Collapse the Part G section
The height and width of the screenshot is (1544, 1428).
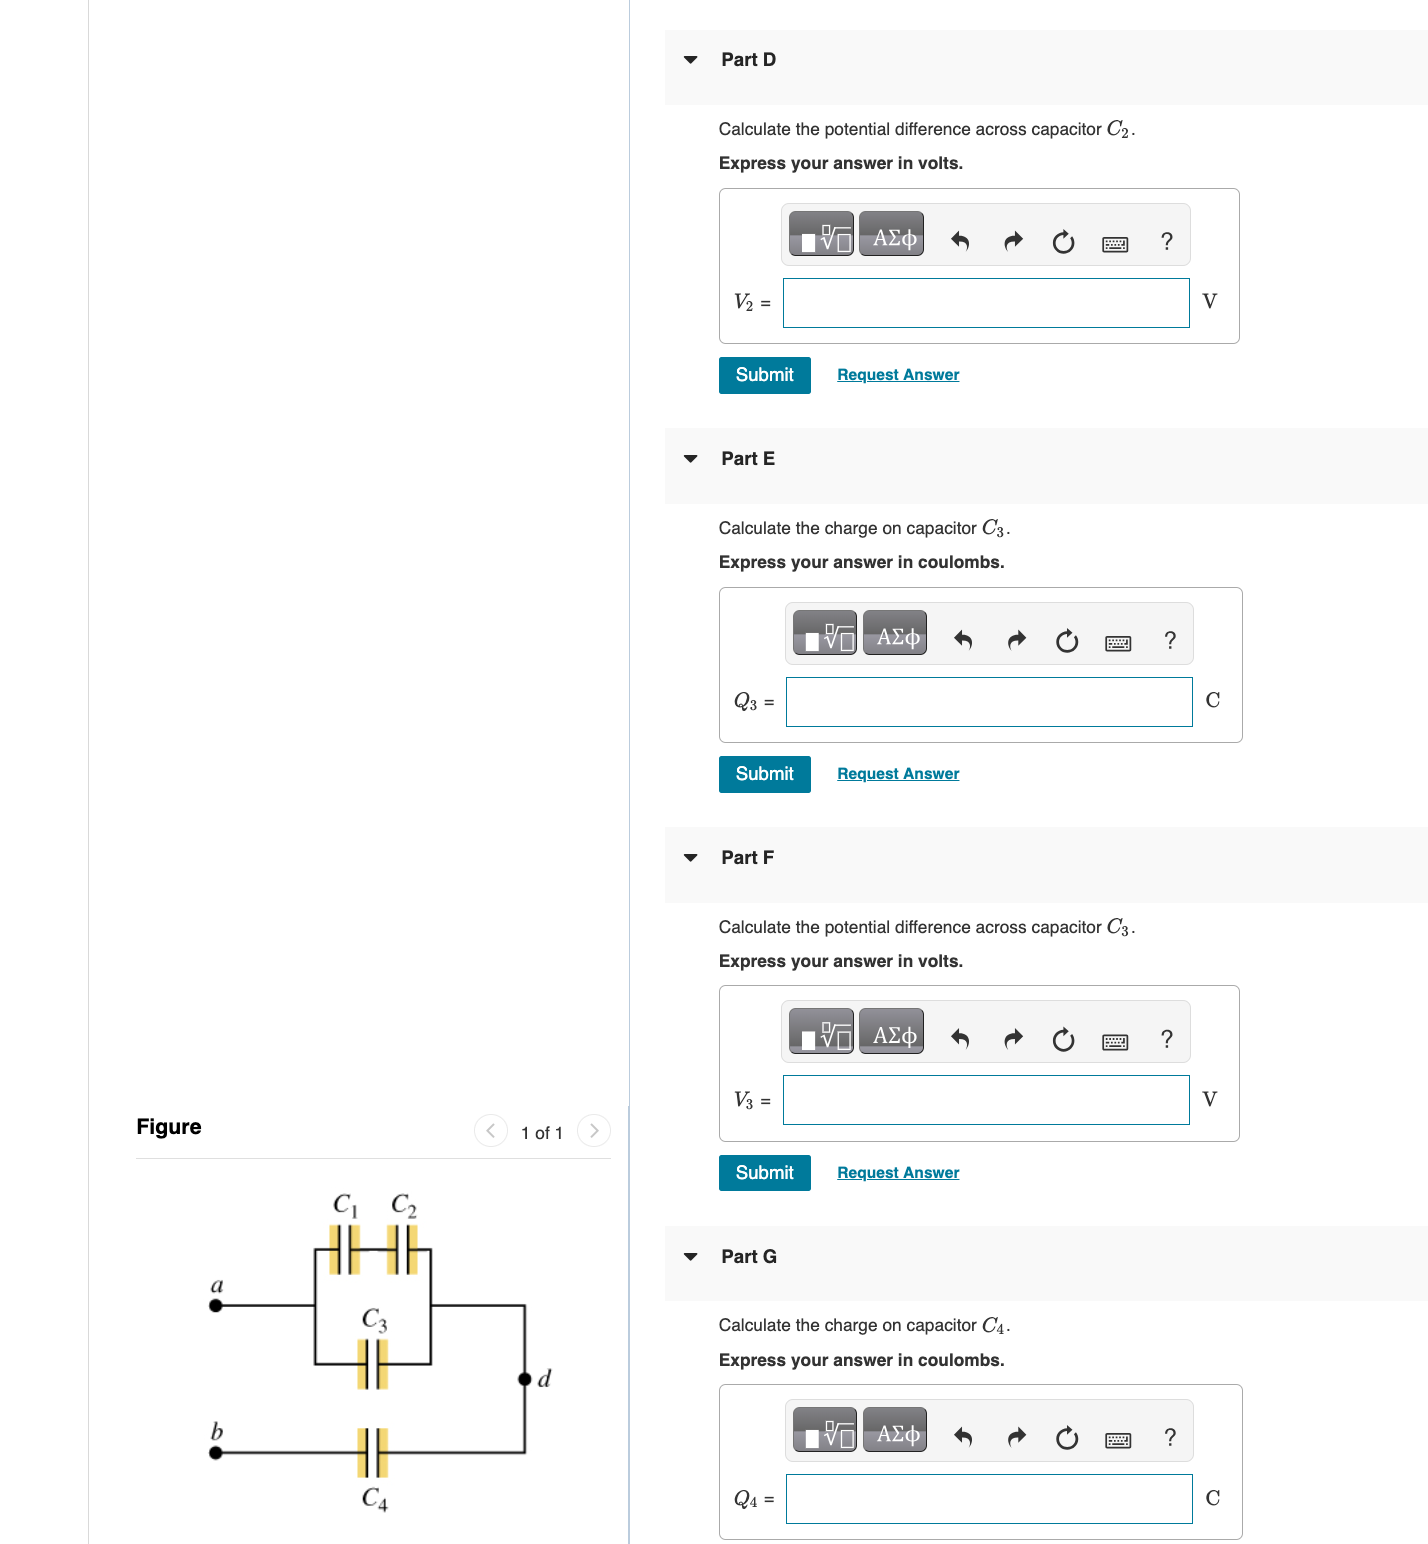690,1256
